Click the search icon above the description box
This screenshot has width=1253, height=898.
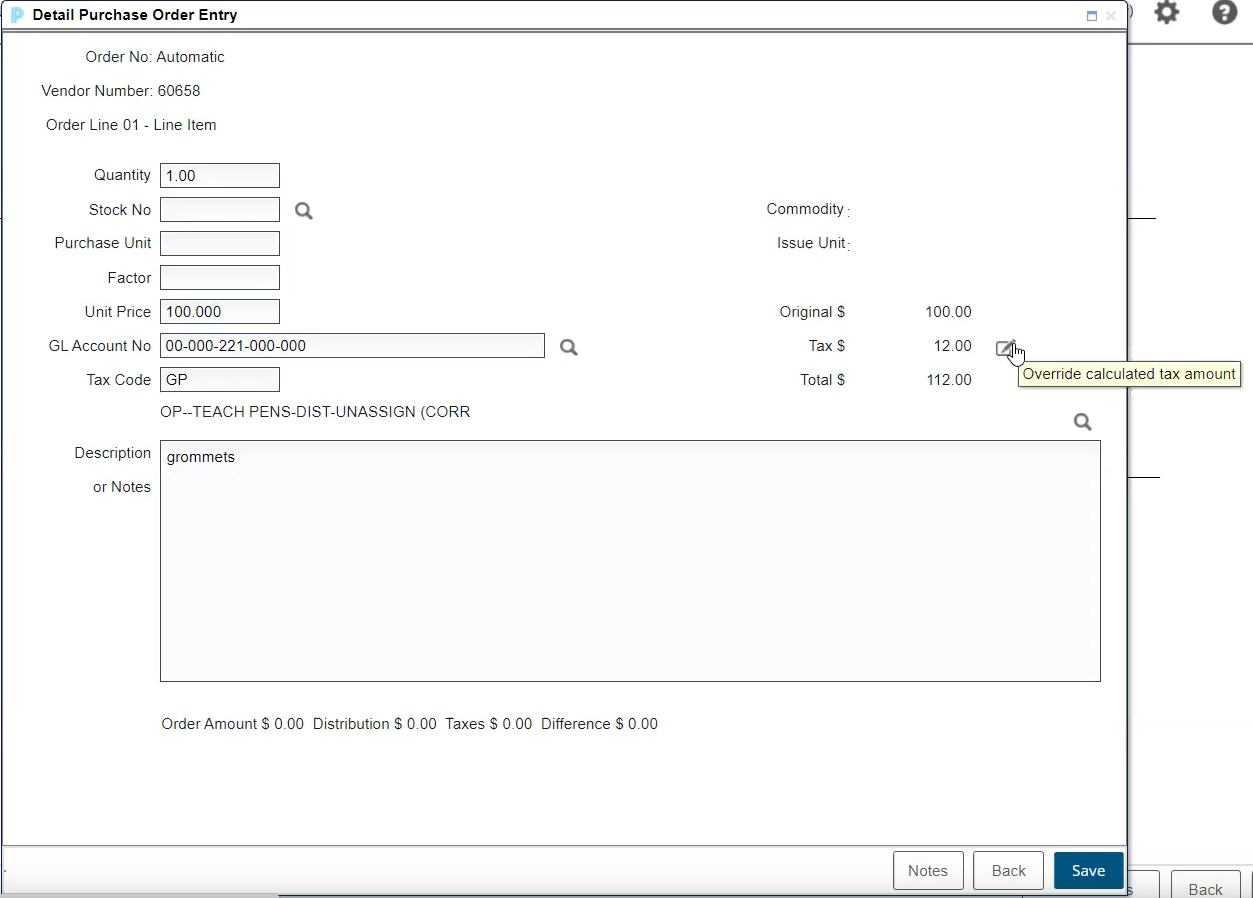click(1082, 422)
